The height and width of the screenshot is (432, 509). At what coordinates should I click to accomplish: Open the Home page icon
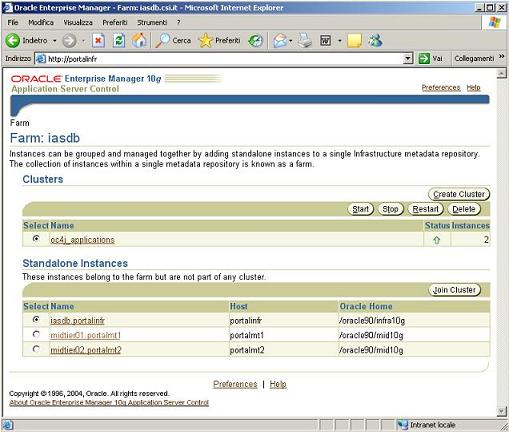point(139,40)
